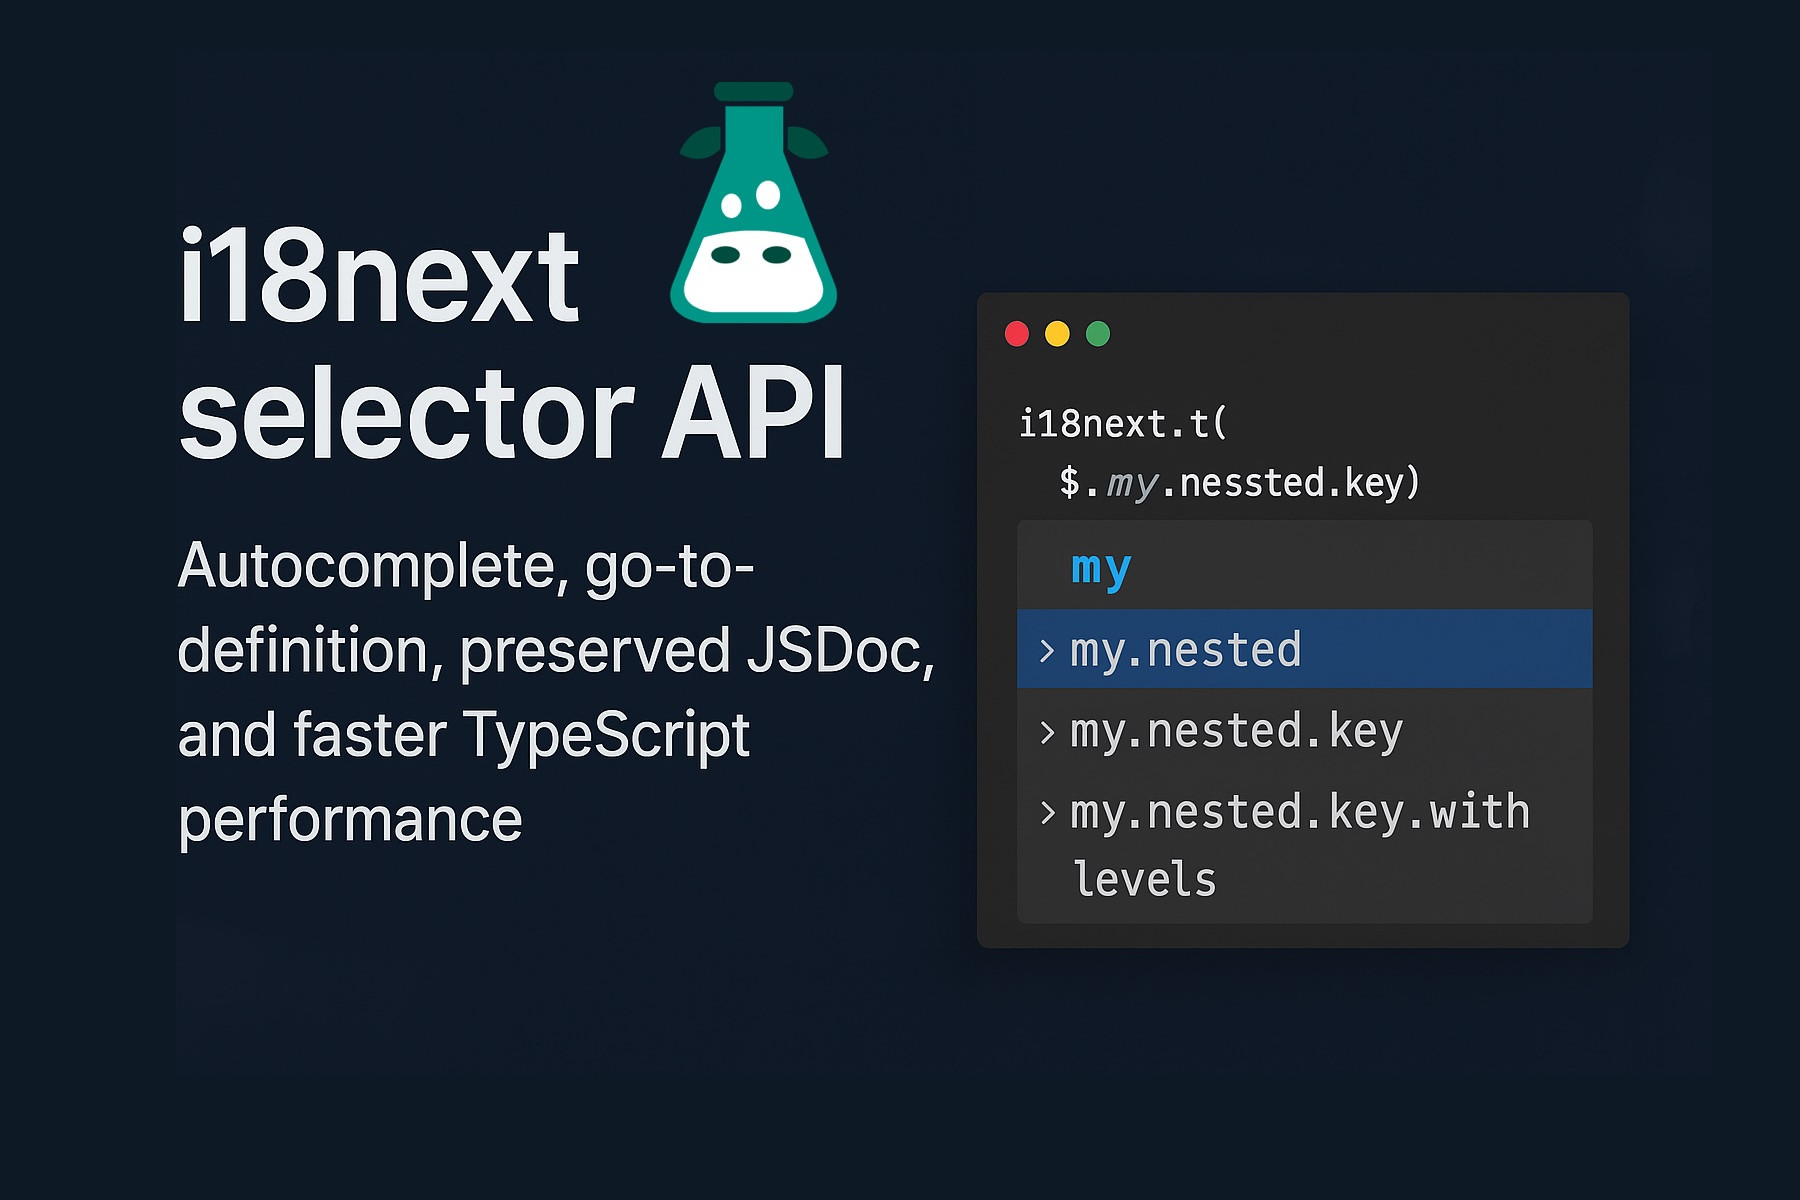
Task: Click the i18next.t( code line
Action: 1122,424
